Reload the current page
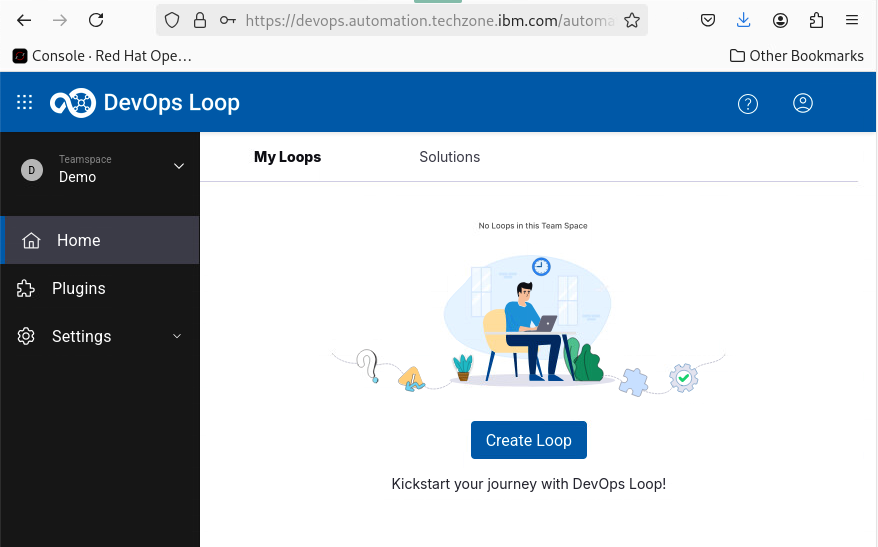The height and width of the screenshot is (547, 878). click(96, 21)
